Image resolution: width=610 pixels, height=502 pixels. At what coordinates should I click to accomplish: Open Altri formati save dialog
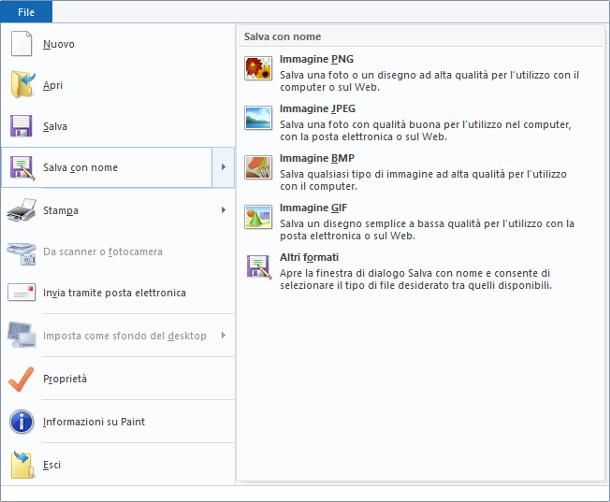tap(420, 271)
